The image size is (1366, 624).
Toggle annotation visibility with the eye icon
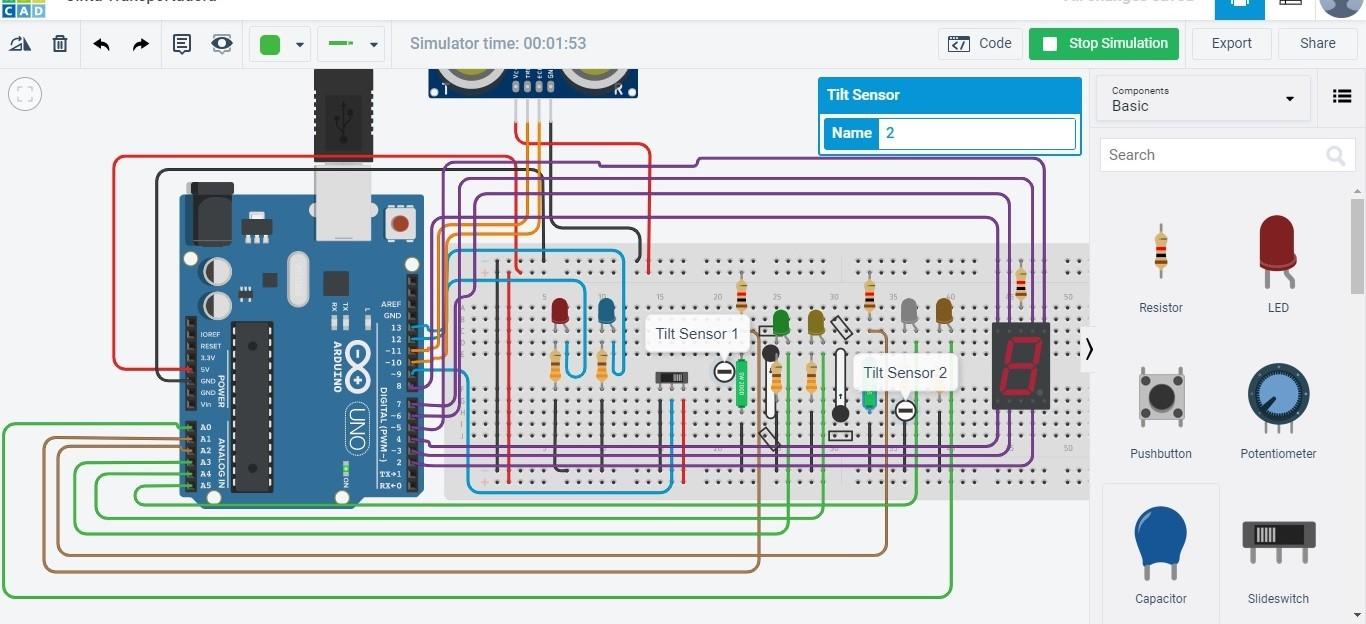tap(221, 43)
